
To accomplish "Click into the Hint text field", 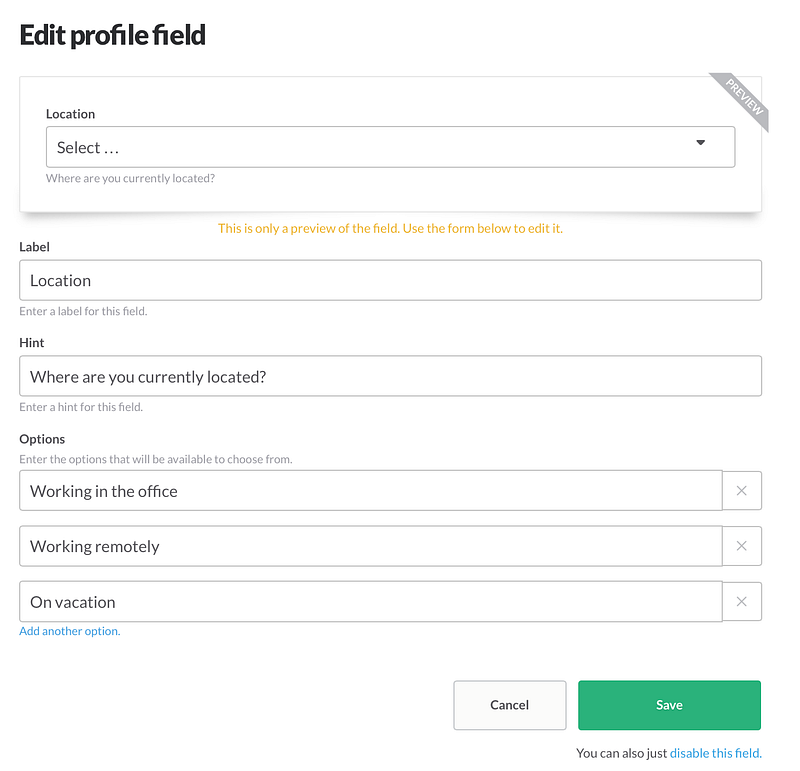I will coord(390,377).
